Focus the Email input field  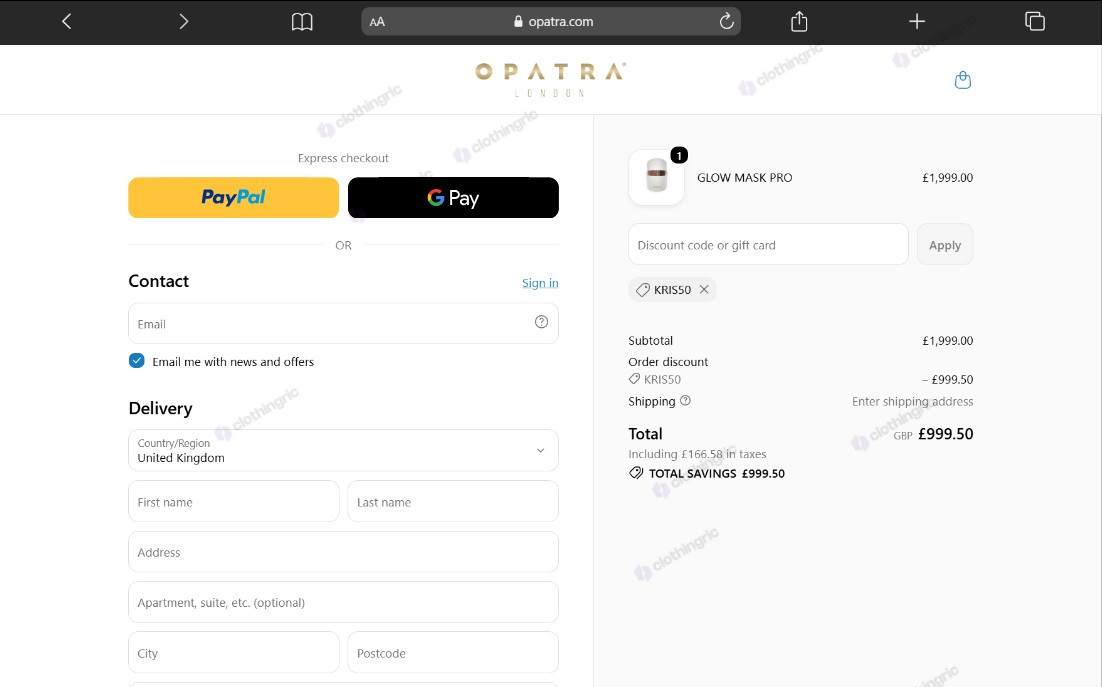coord(343,324)
